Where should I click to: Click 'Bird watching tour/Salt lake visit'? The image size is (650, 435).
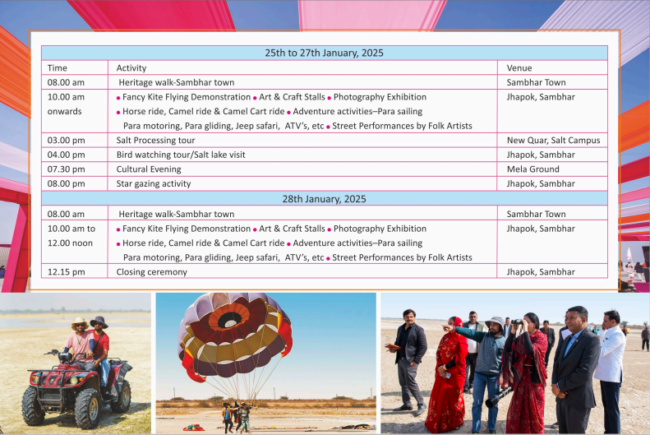pyautogui.click(x=181, y=155)
